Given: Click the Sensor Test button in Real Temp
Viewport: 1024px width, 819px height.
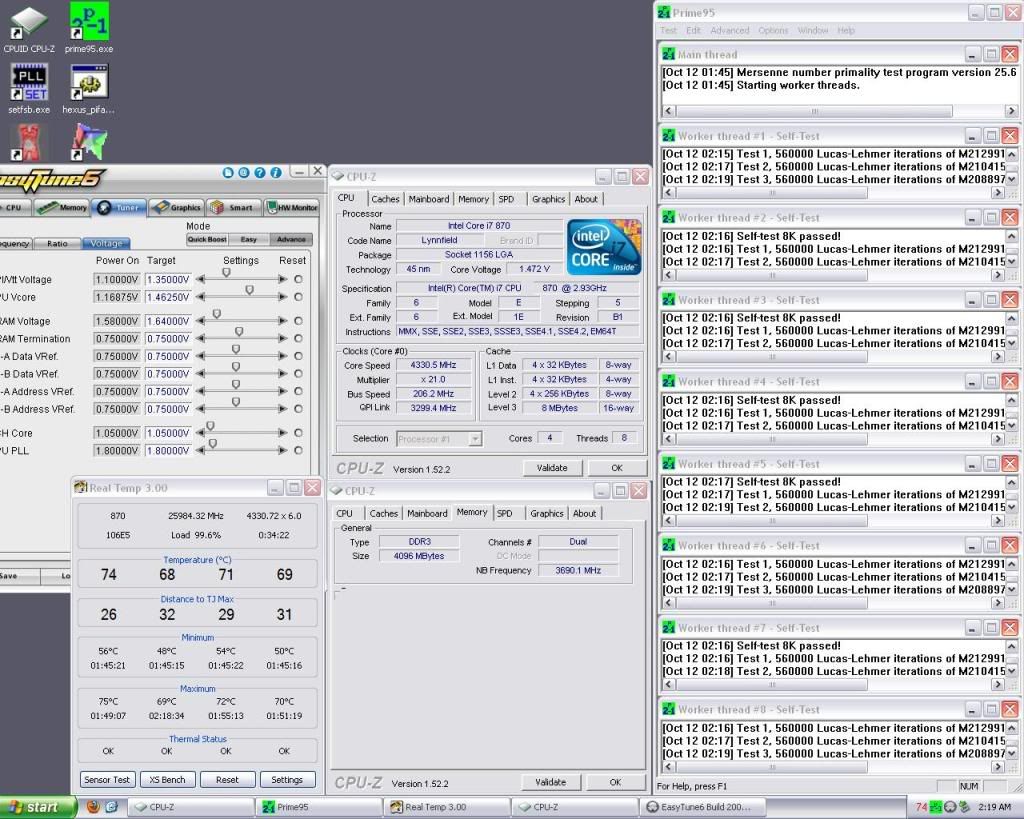Looking at the screenshot, I should pos(107,779).
